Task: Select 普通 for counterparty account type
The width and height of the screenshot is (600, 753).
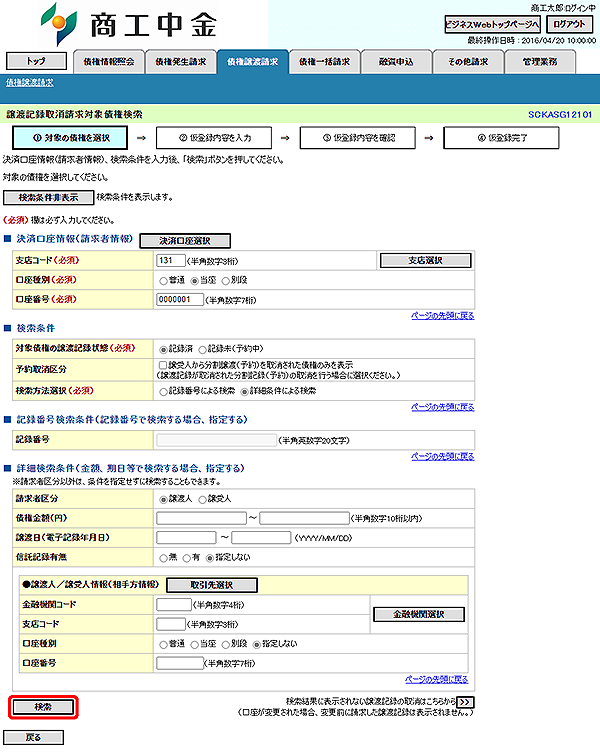Action: pos(163,644)
